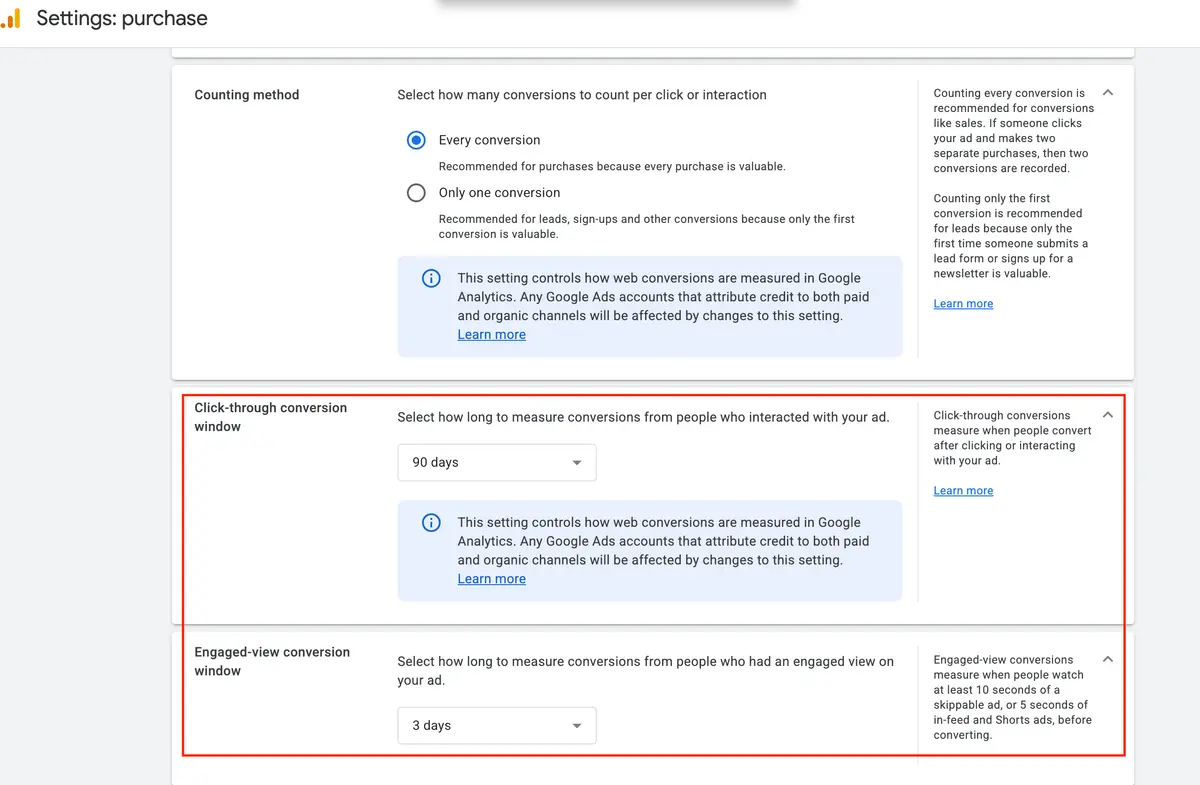Click 'Recommended for leads, sign-ups' description text
This screenshot has width=1200, height=785.
pos(647,226)
